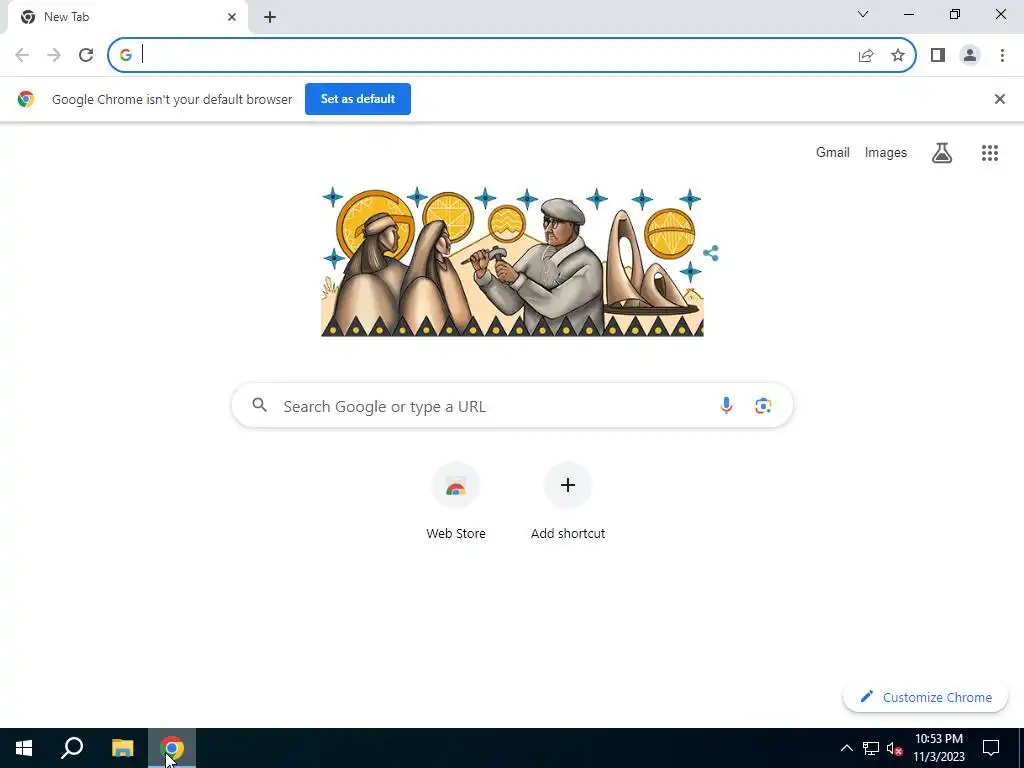Show hidden system tray icons

click(846, 748)
